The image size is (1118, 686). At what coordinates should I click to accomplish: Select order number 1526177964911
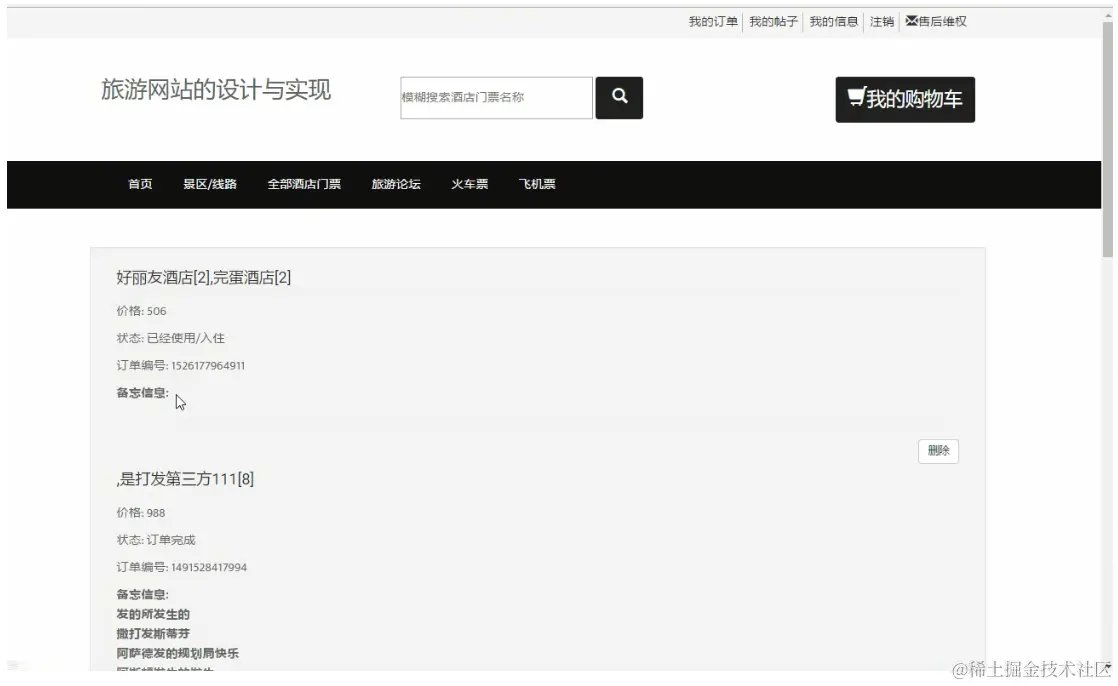[207, 366]
